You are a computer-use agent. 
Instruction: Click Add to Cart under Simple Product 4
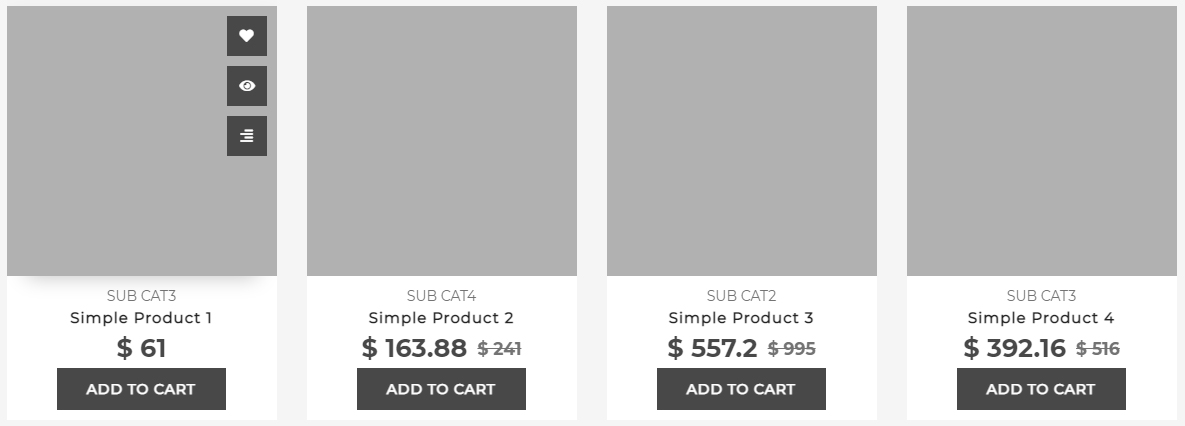tap(1041, 389)
